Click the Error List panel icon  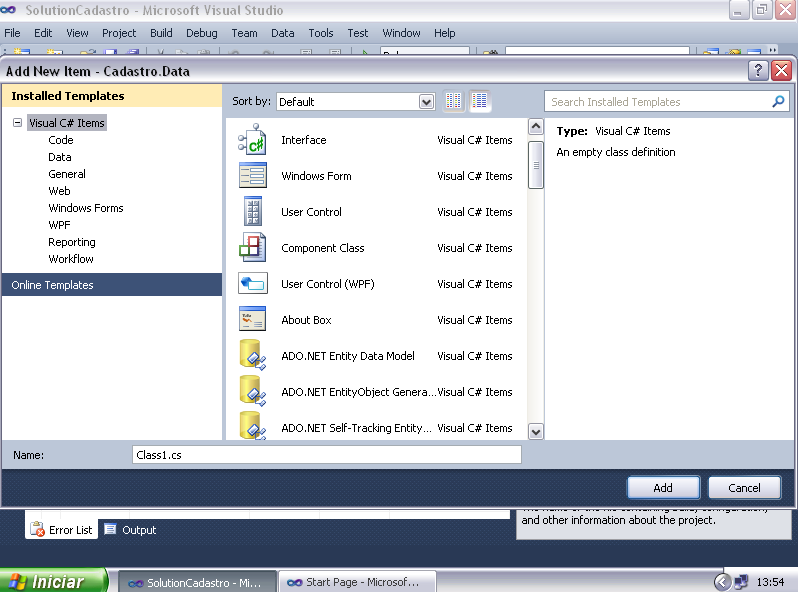[x=37, y=529]
